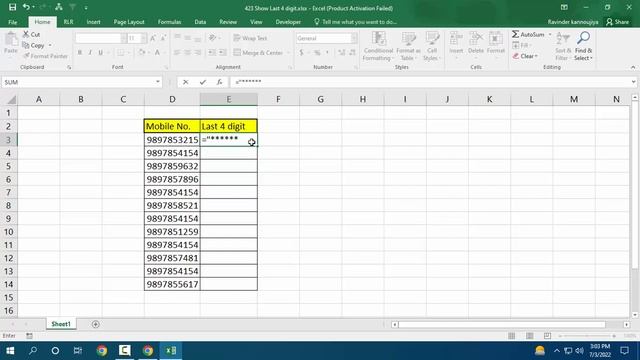Open Clipboard dialog launcher
640x360 pixels.
tap(69, 67)
